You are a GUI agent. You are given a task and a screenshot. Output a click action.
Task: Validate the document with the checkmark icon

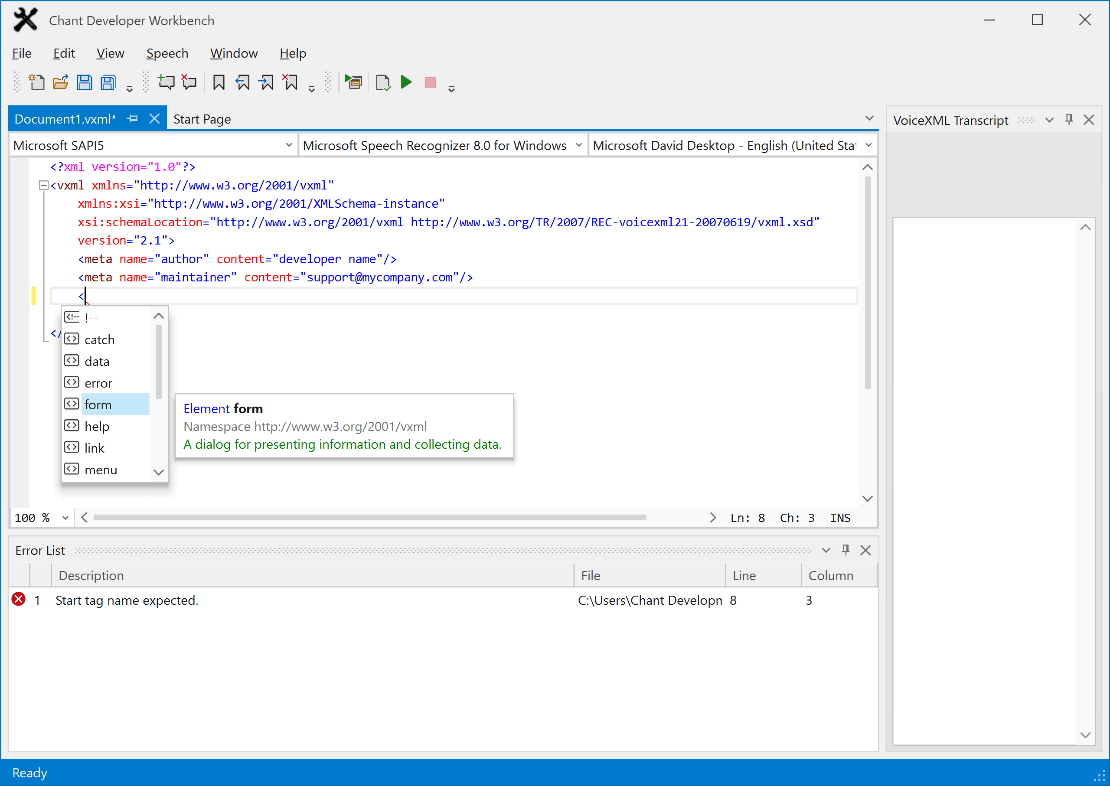[383, 82]
